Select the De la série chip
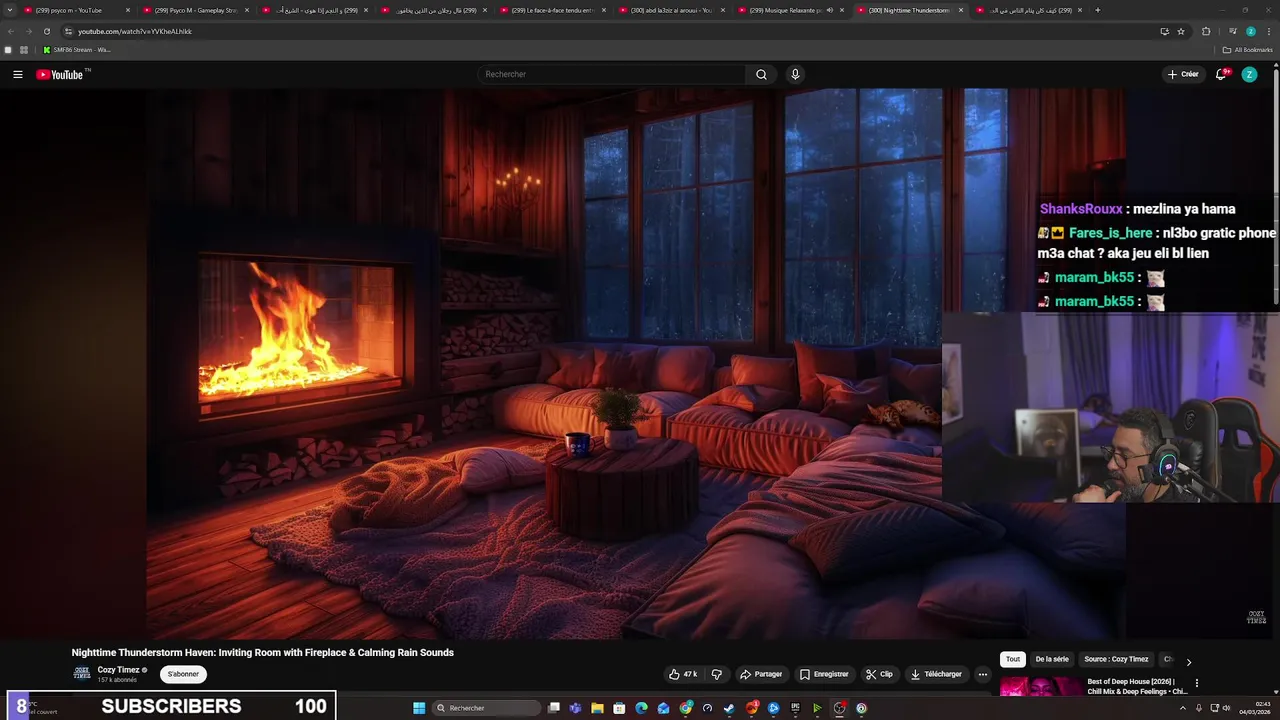1280x720 pixels. click(x=1052, y=659)
